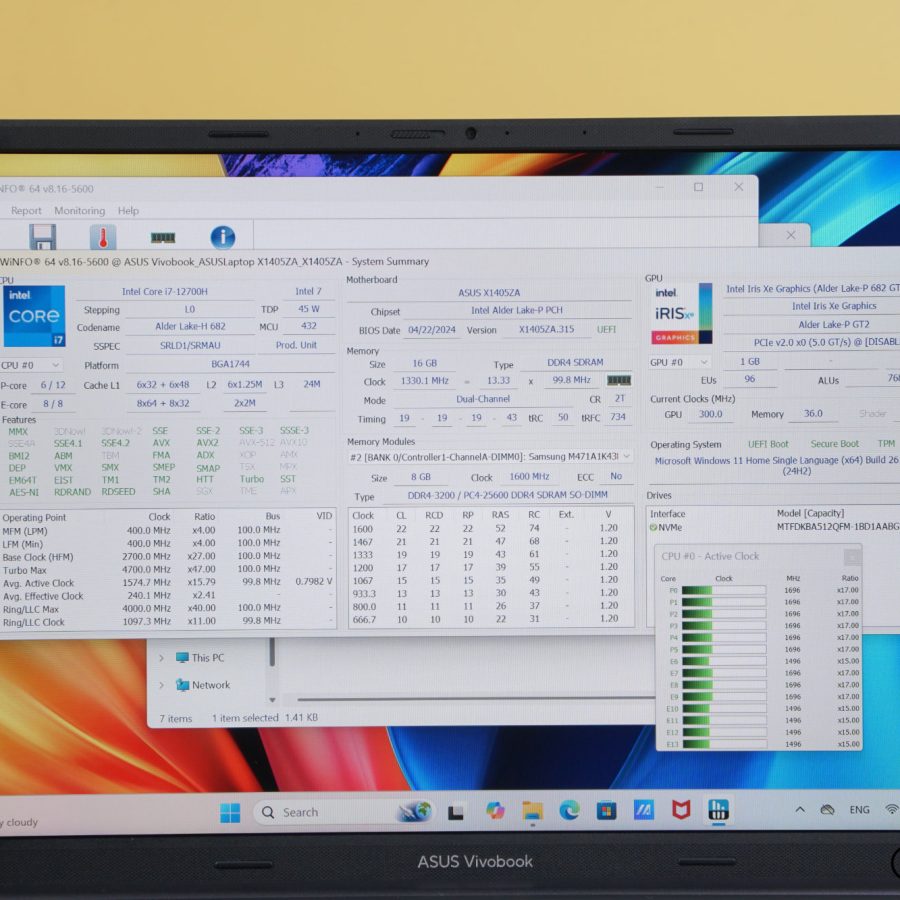Click the X1405ZA.315 BIOS version value

(x=546, y=329)
